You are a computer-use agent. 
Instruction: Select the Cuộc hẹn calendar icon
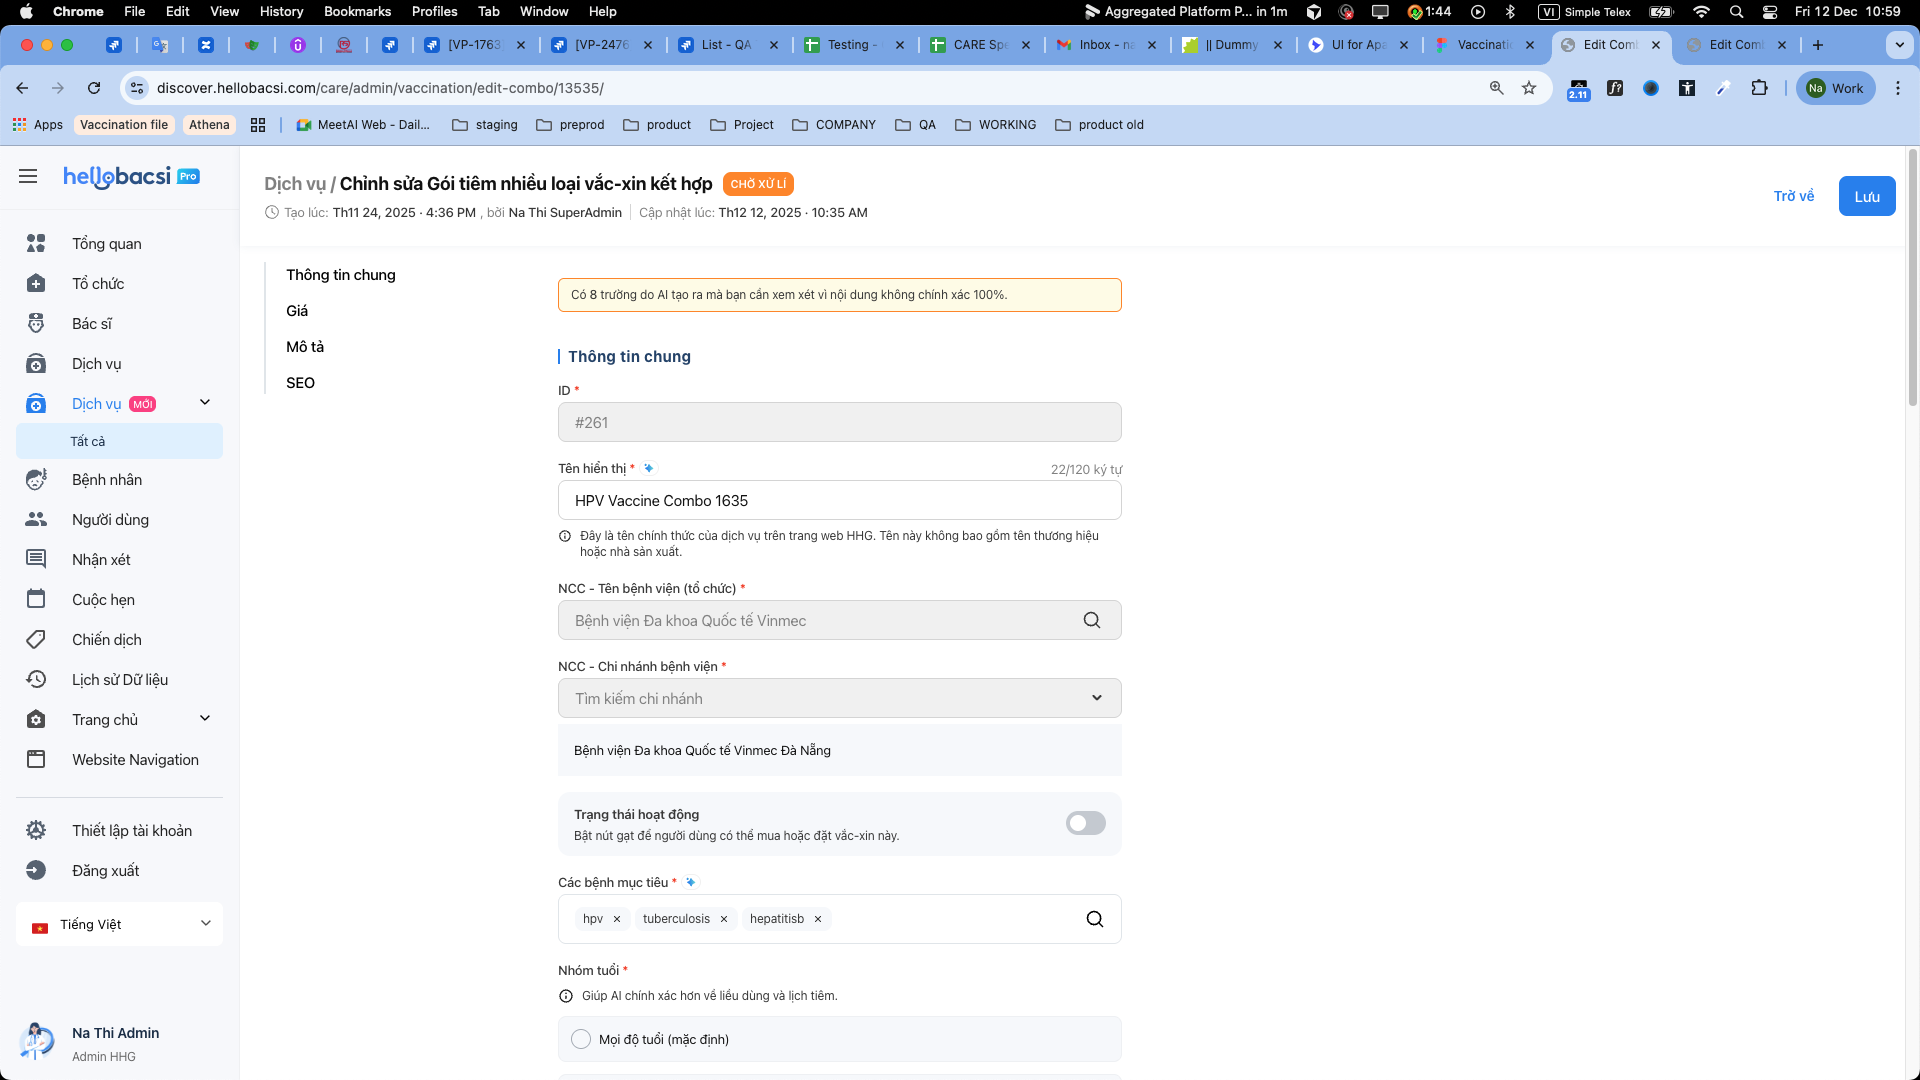(36, 599)
